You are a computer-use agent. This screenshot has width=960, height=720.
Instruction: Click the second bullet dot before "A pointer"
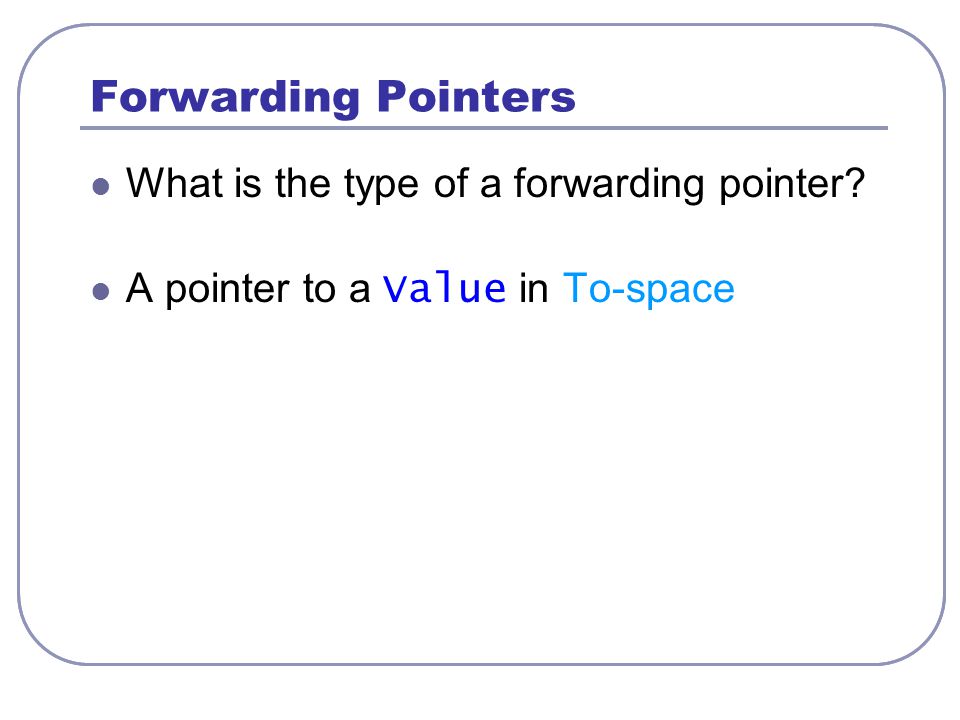coord(101,291)
